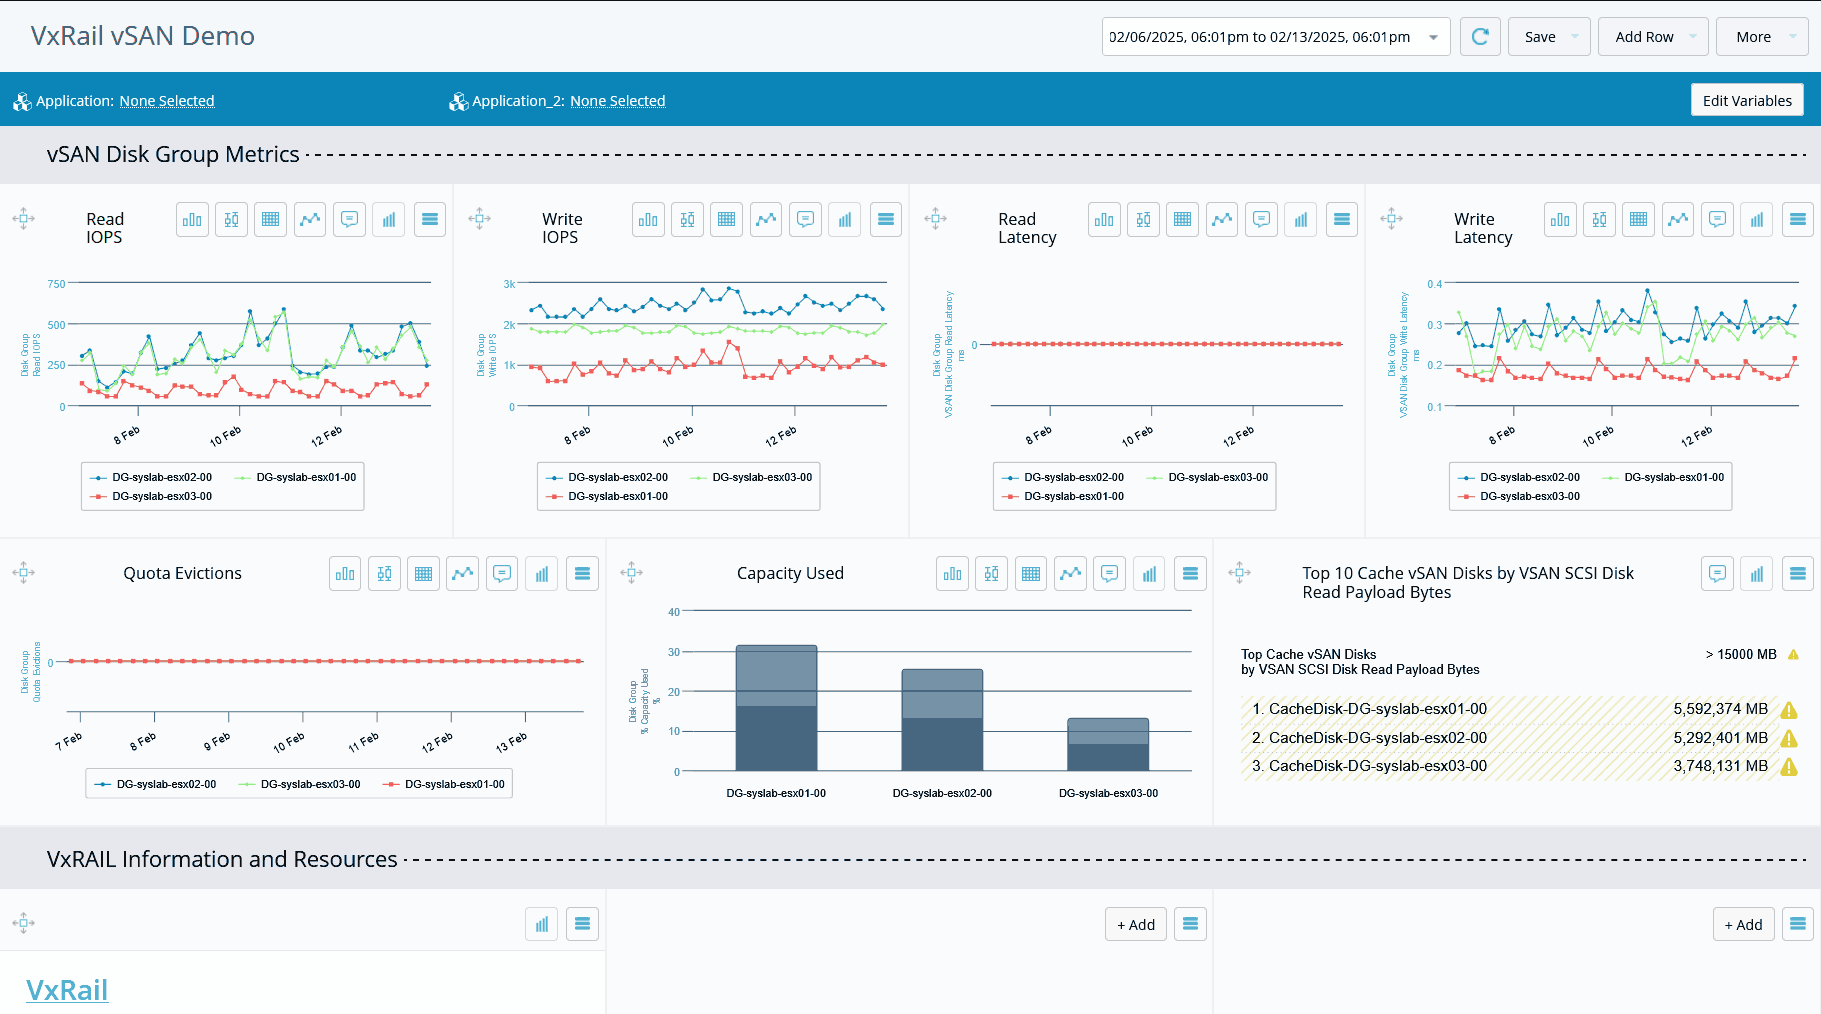Screen dimensions: 1821x1014
Task: Show Read IOPS data as table grid
Action: point(270,219)
